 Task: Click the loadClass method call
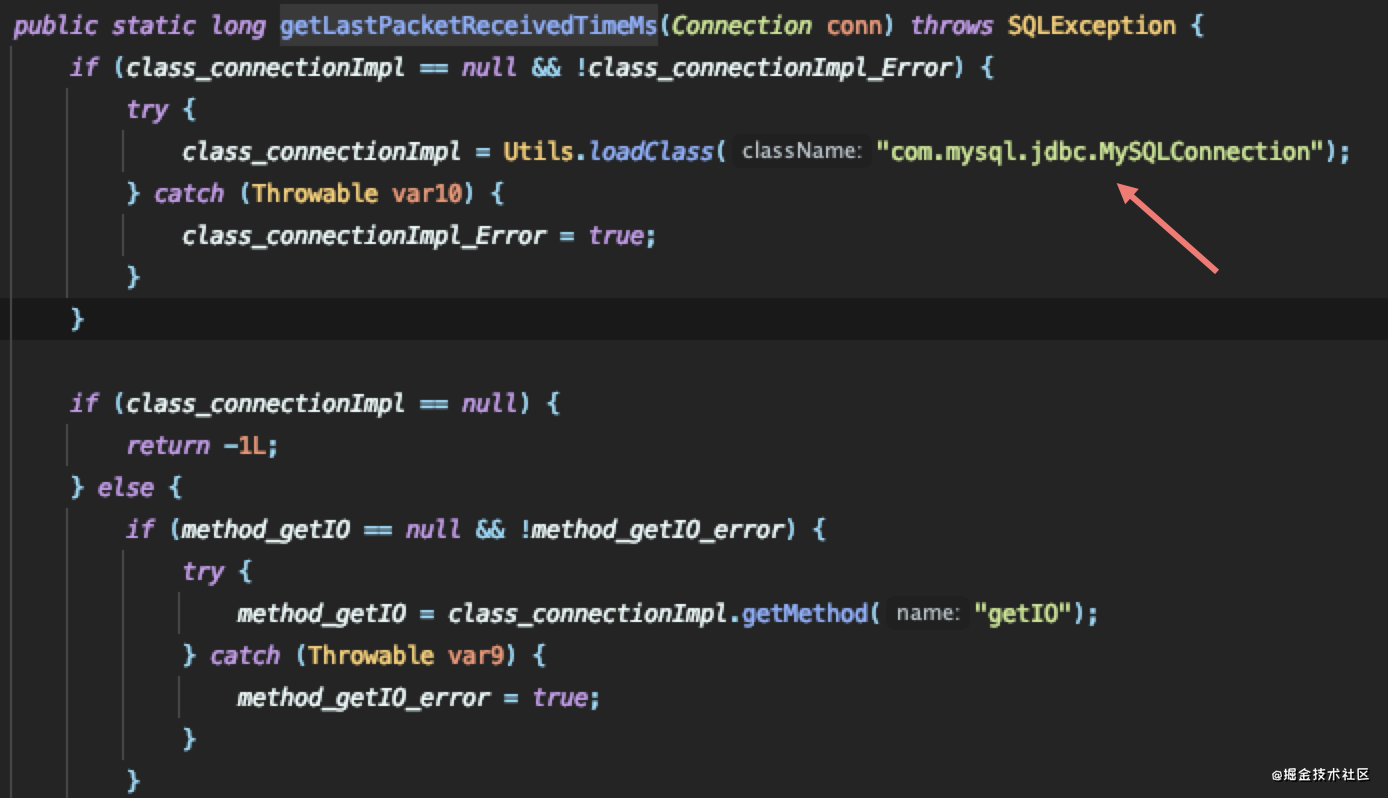pos(650,151)
